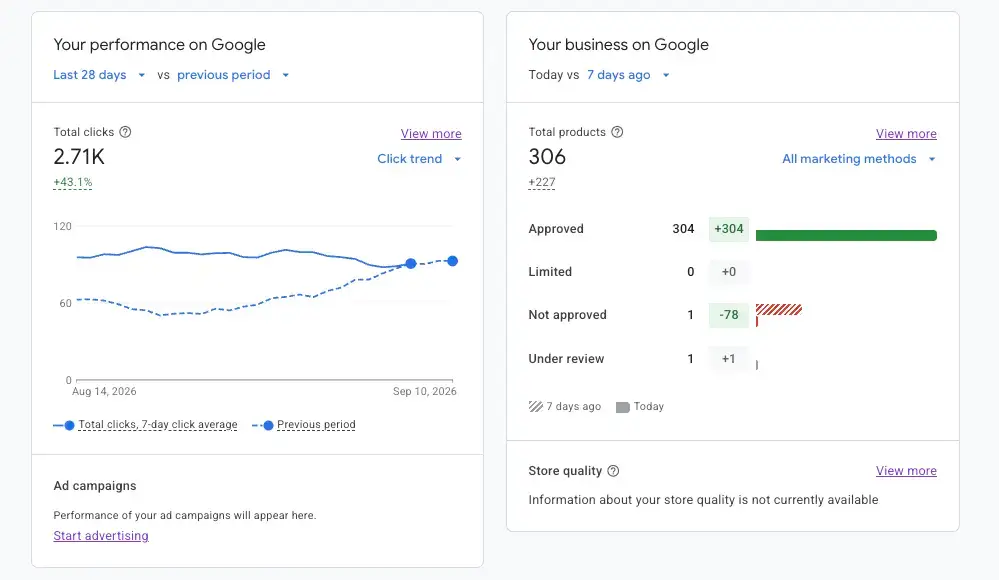Click the Total clicks 7-day click average legend
Screen dimensions: 999x580
(x=157, y=424)
